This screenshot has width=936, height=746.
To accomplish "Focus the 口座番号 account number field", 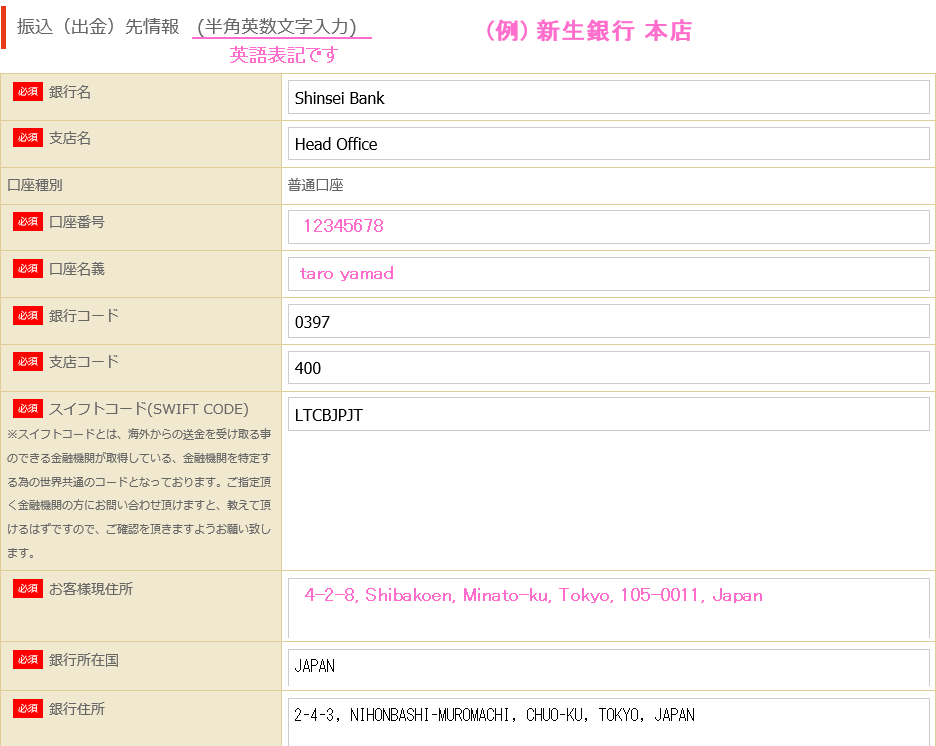I will point(608,227).
